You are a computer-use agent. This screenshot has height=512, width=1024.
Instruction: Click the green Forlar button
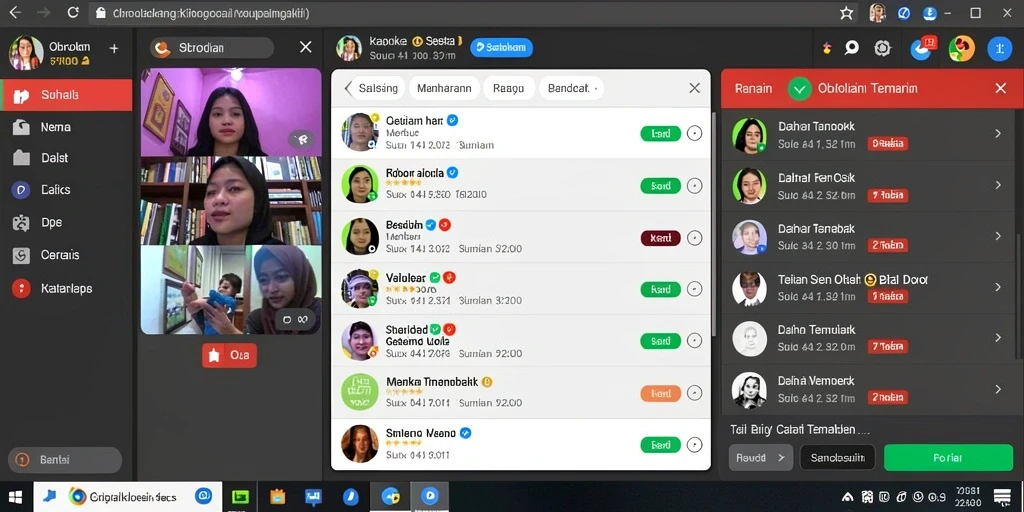click(948, 458)
